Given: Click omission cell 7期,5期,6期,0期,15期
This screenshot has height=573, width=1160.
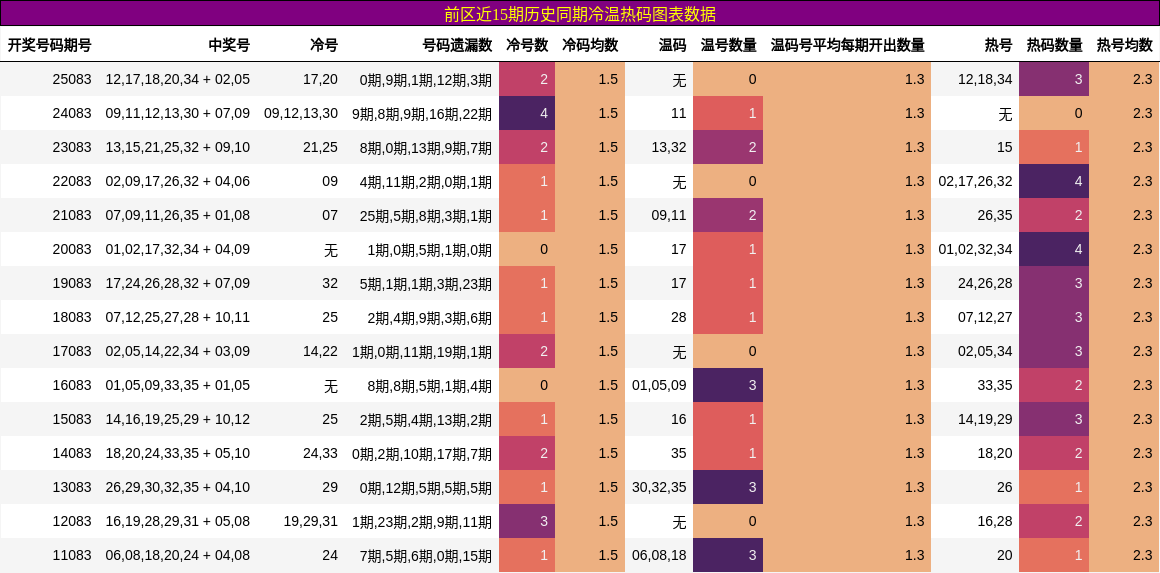Looking at the screenshot, I should (x=425, y=555).
